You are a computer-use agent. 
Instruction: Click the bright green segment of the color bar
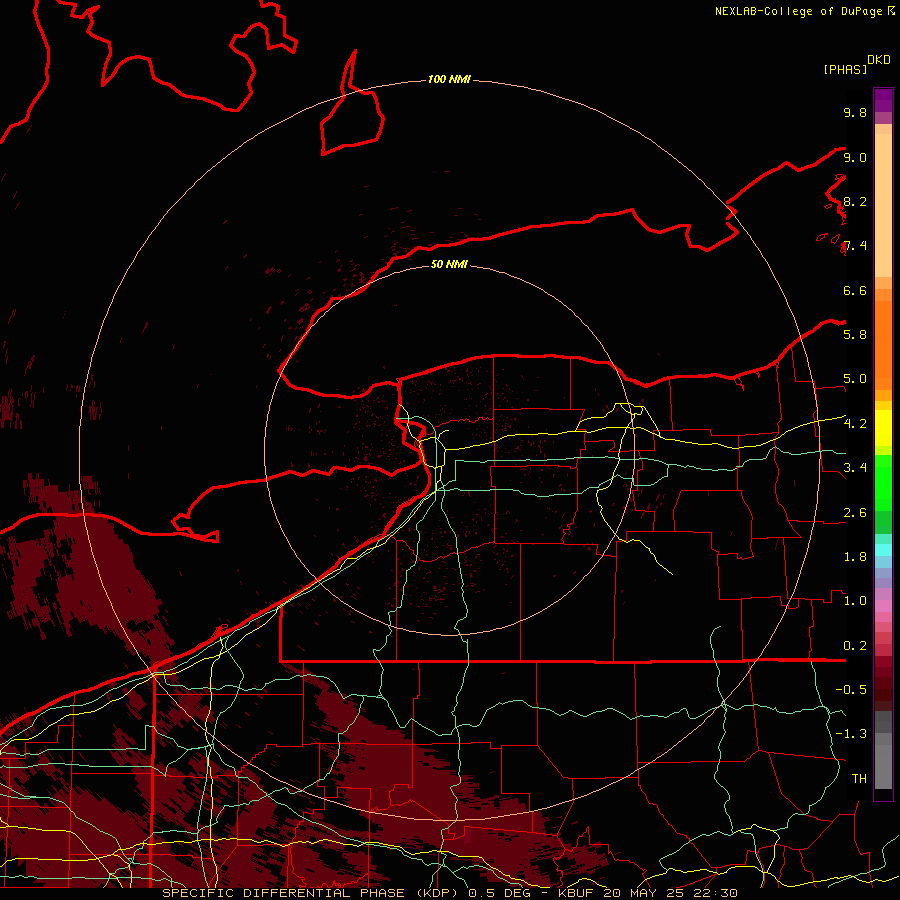(883, 482)
